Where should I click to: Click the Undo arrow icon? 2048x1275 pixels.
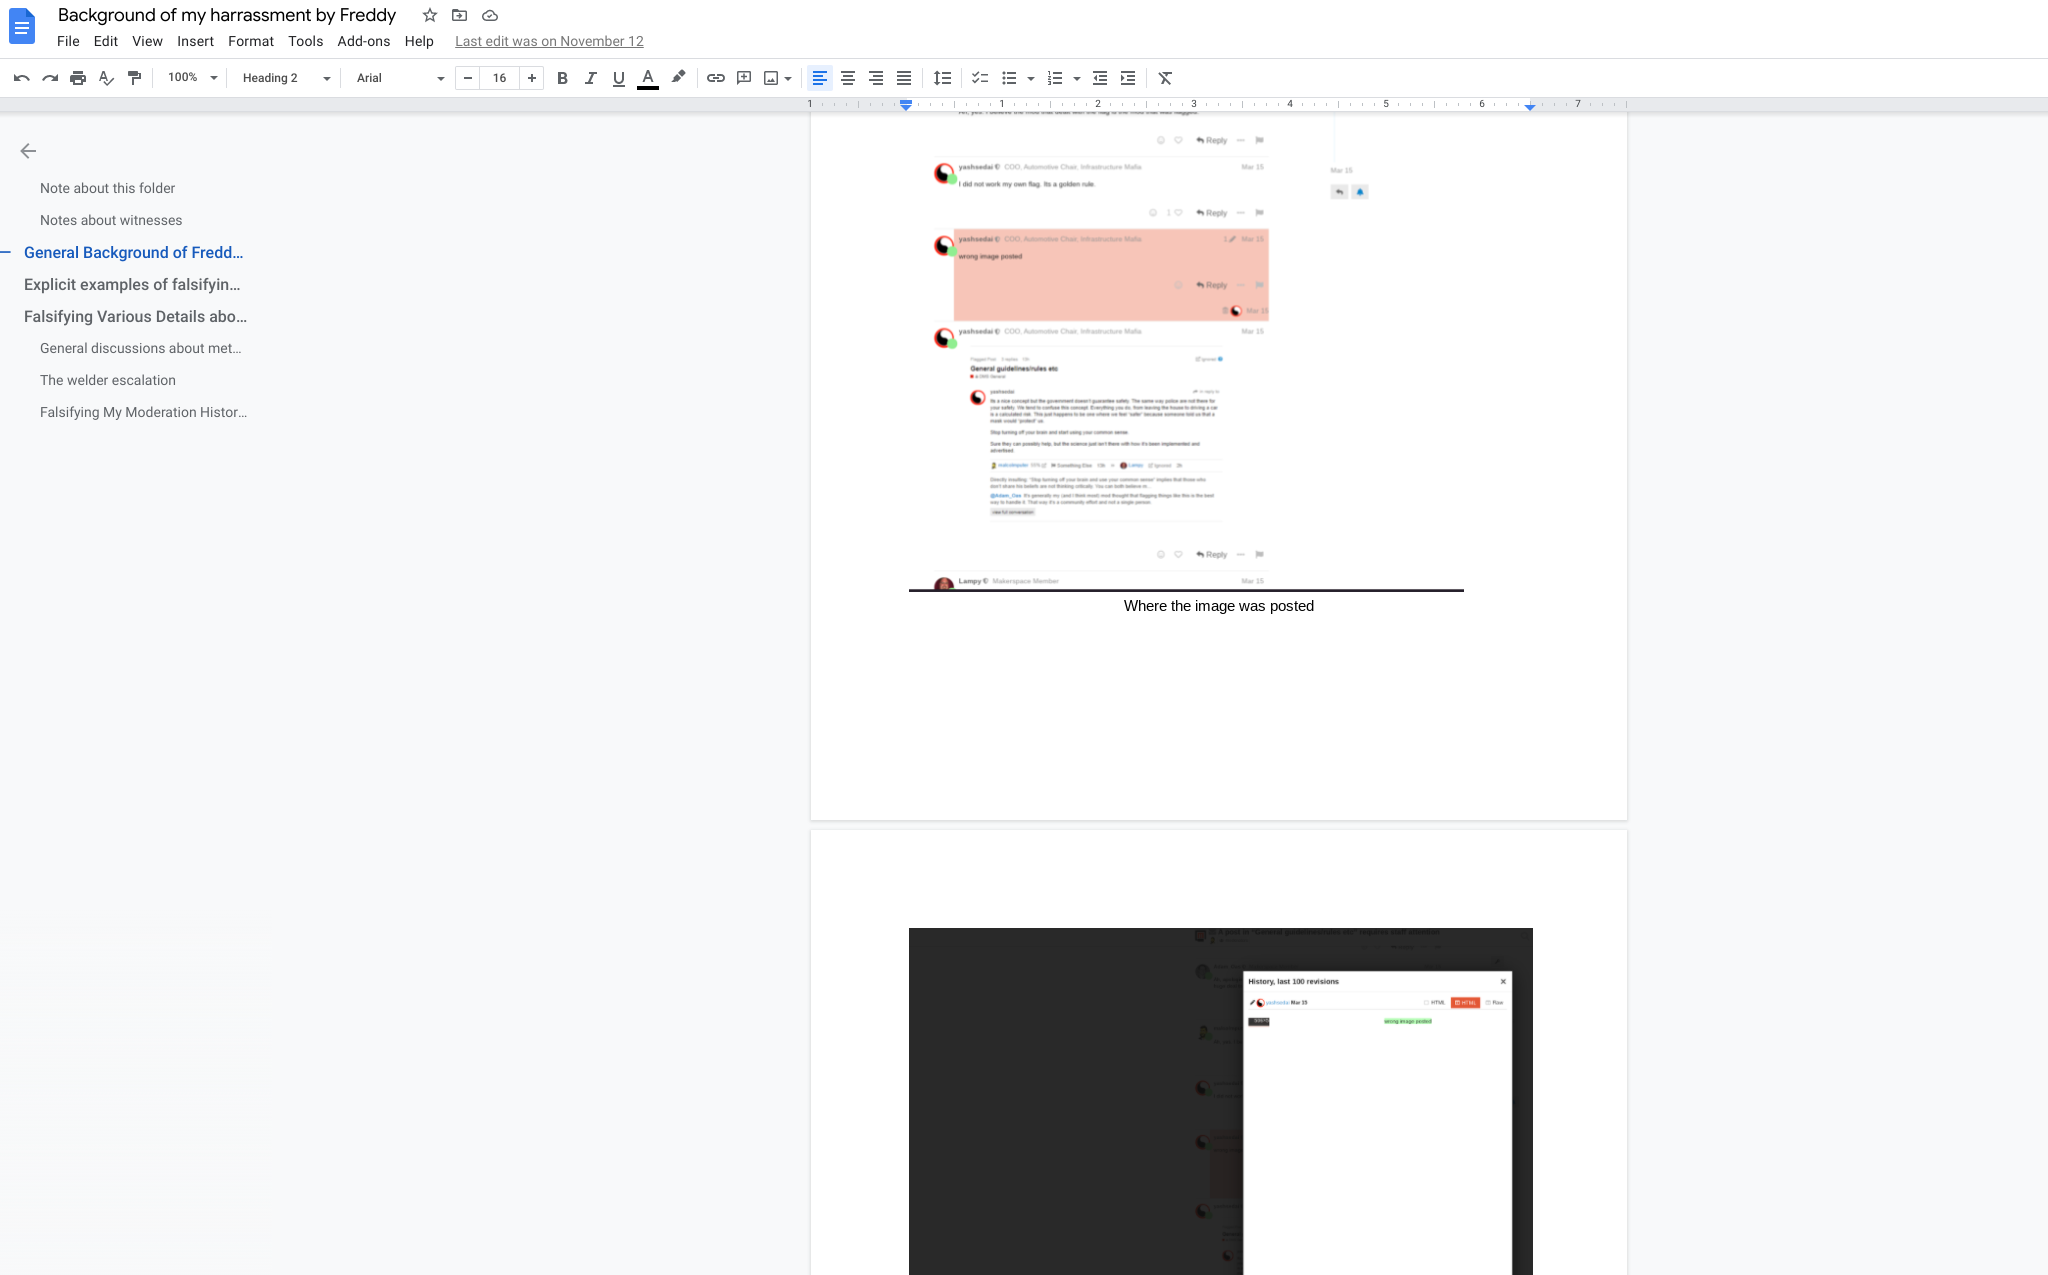(21, 78)
